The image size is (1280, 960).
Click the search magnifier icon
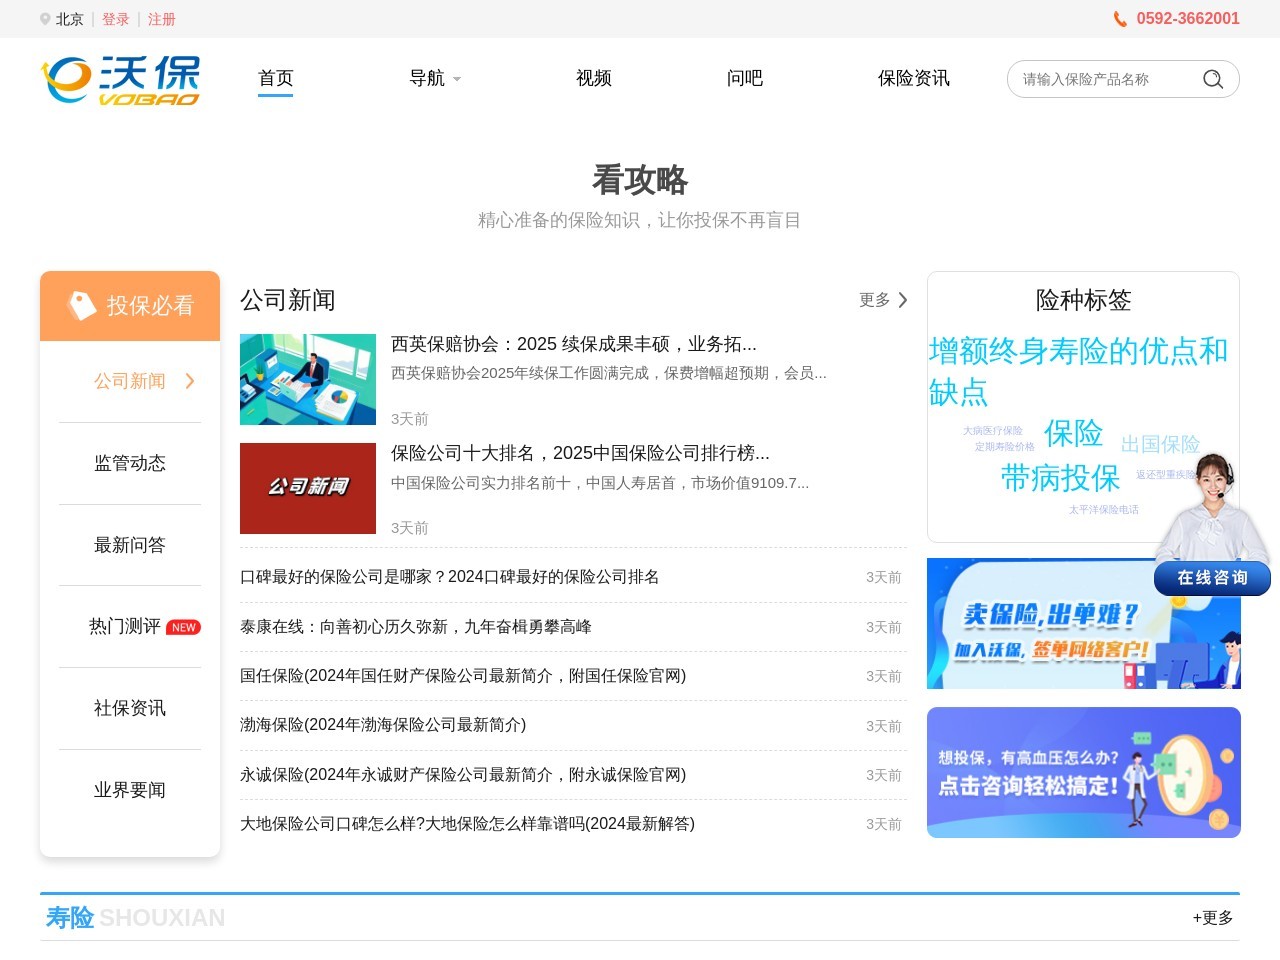point(1213,79)
